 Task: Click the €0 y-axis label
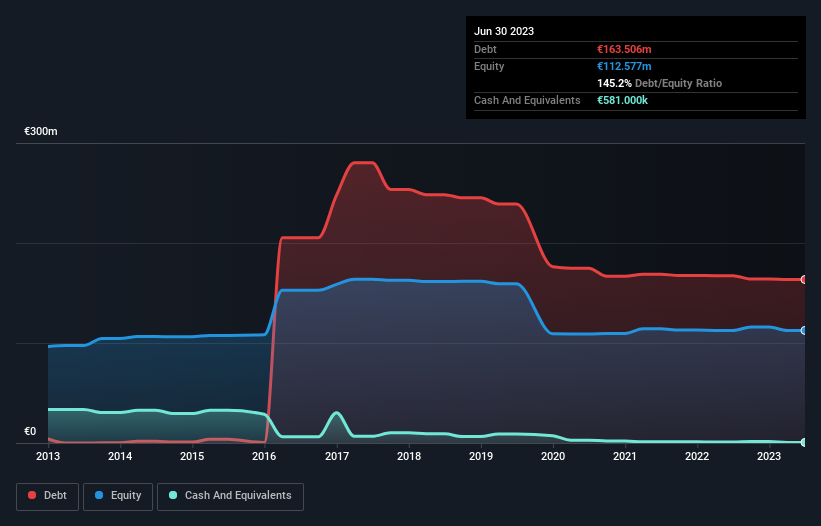click(x=30, y=431)
